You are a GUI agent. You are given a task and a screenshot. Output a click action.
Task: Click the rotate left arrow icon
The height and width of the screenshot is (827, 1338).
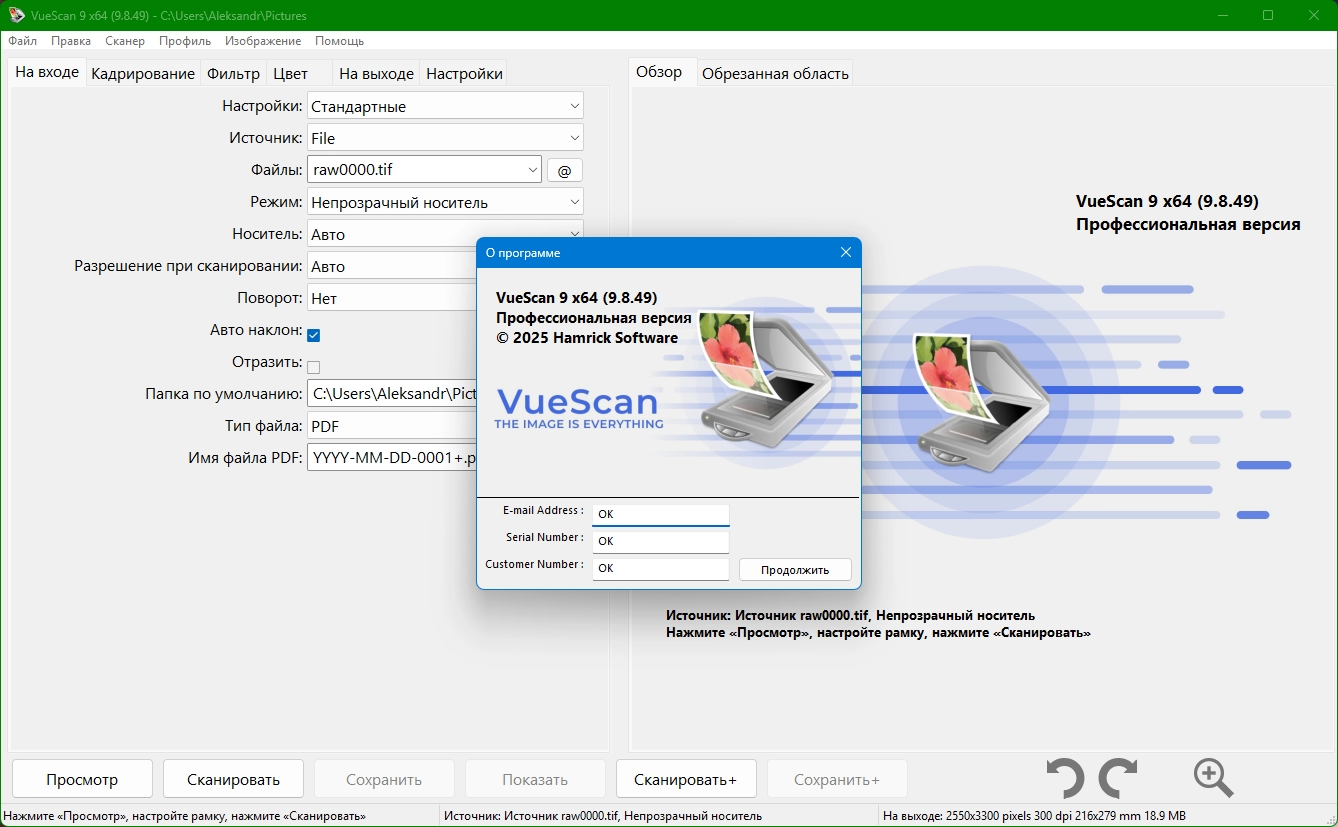pos(1065,778)
